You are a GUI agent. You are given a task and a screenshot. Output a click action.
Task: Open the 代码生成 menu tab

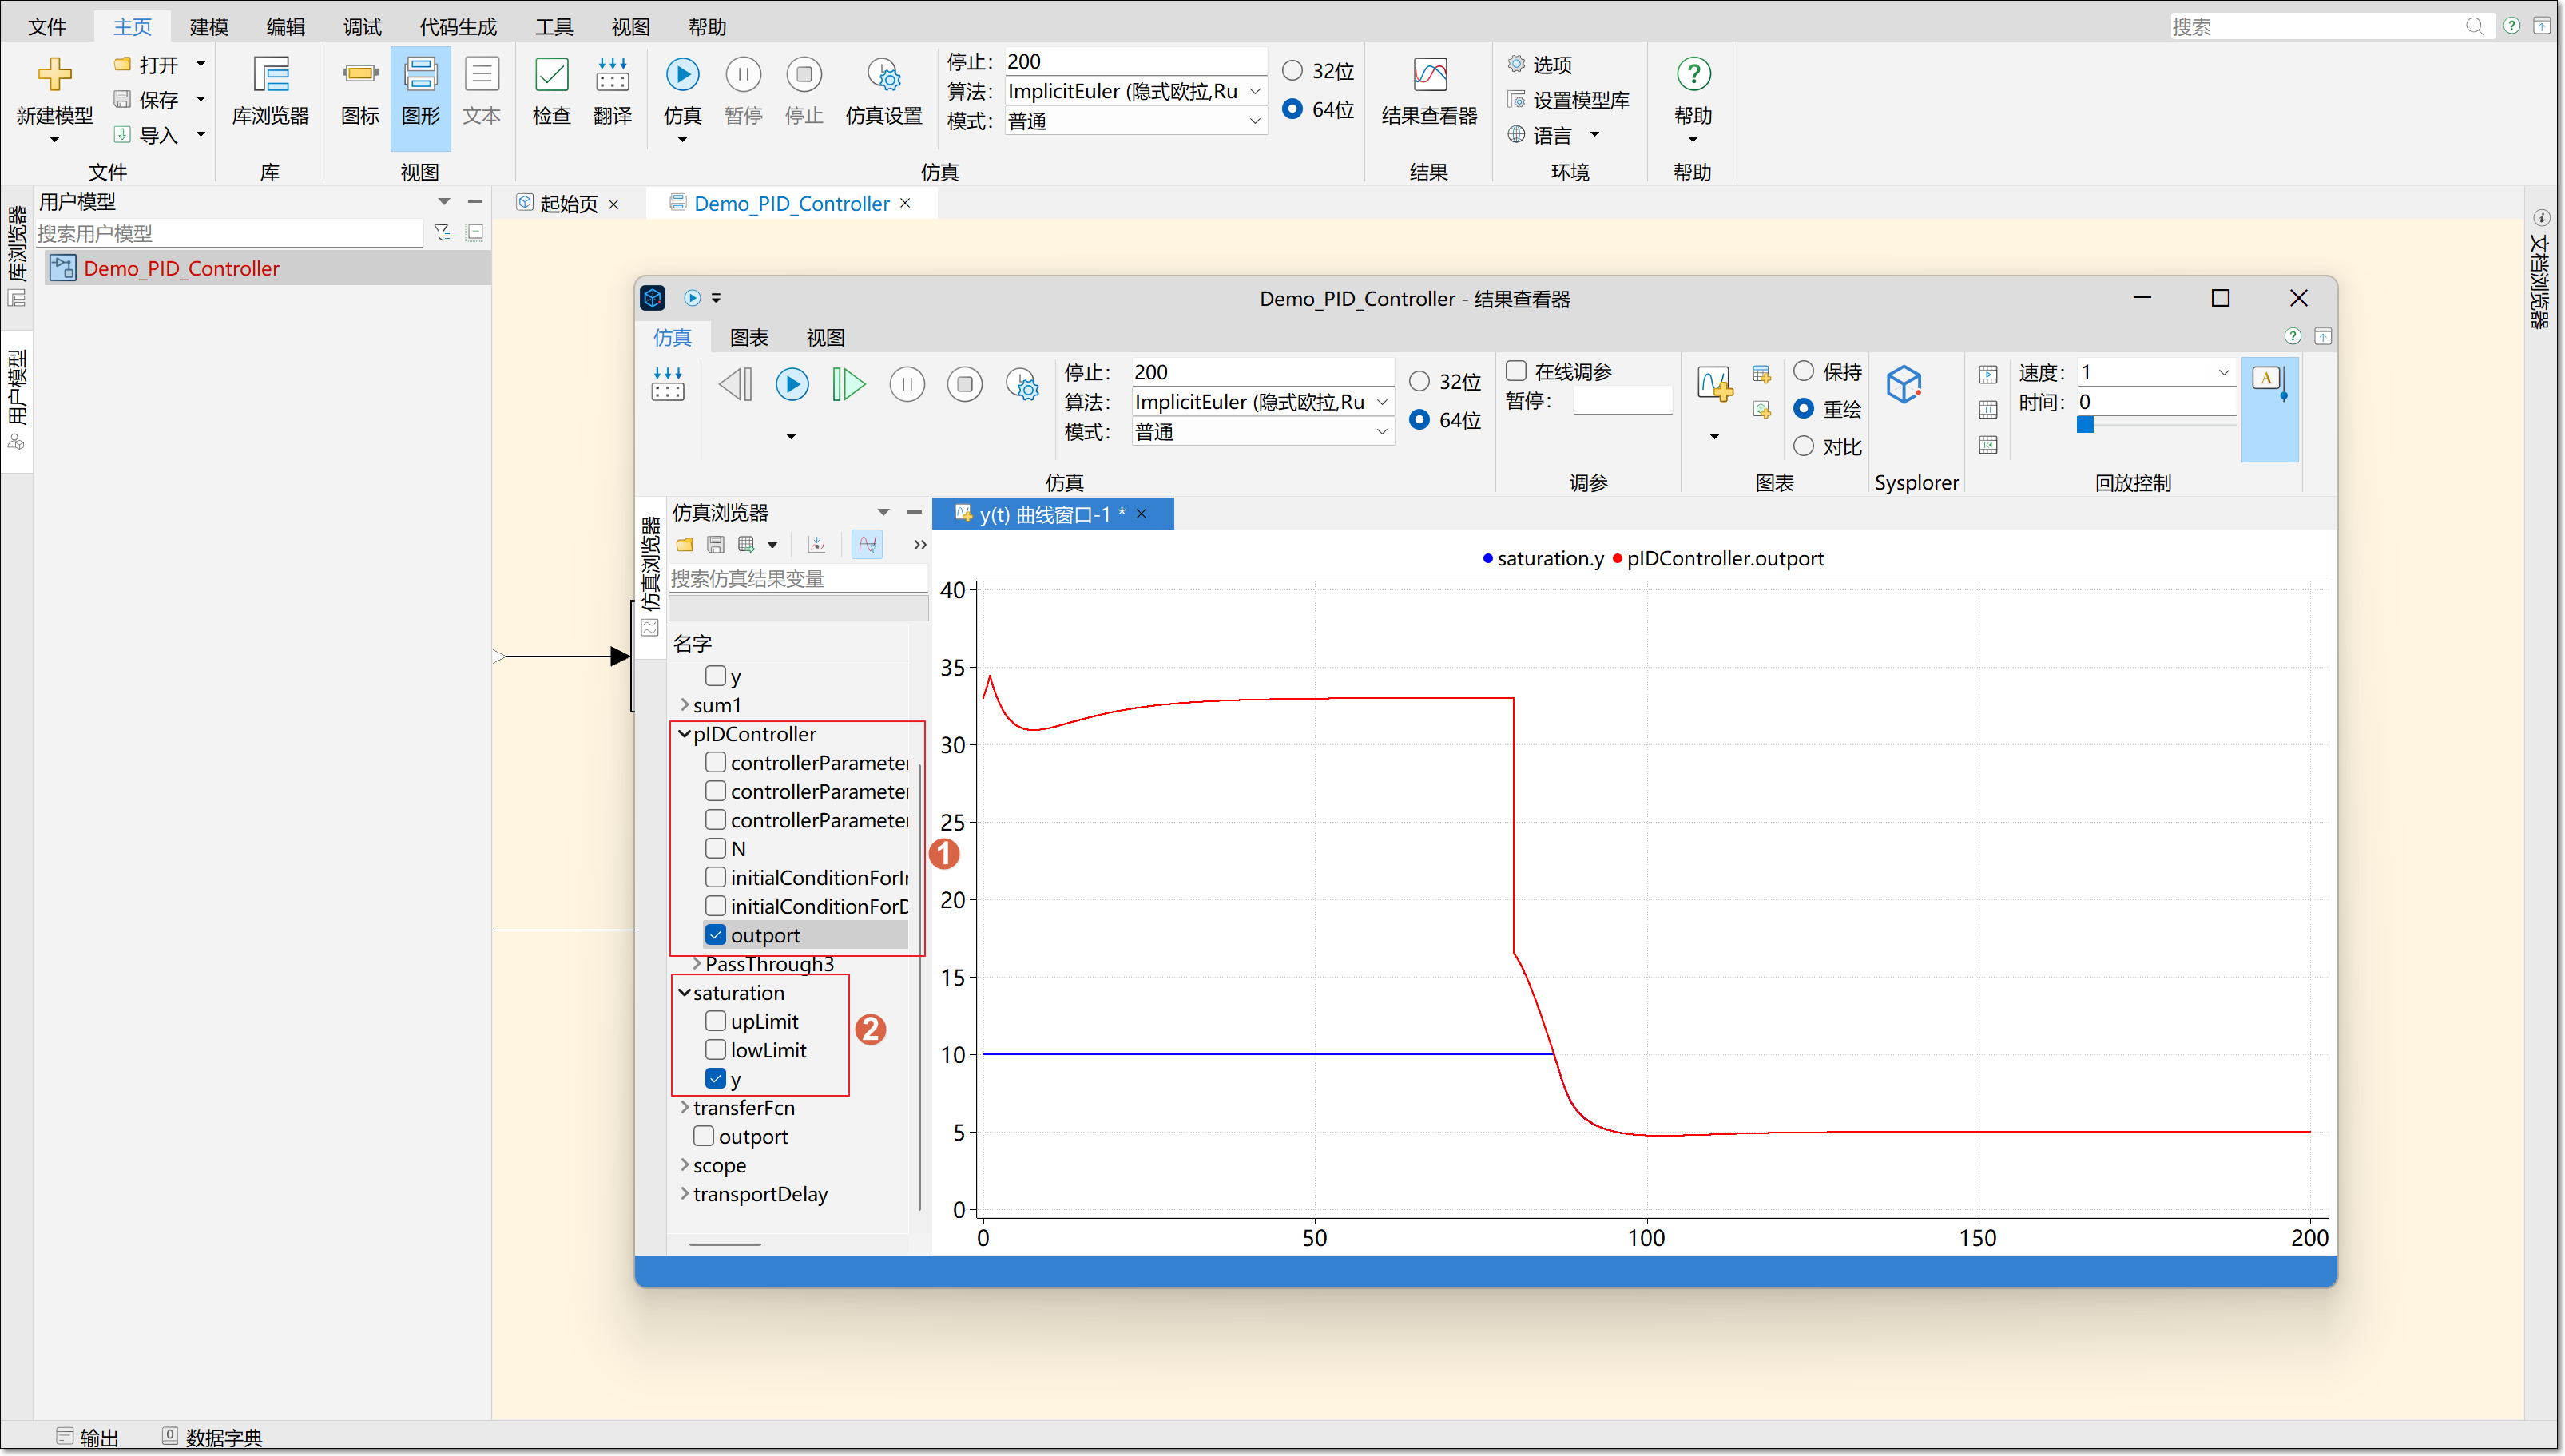(457, 27)
